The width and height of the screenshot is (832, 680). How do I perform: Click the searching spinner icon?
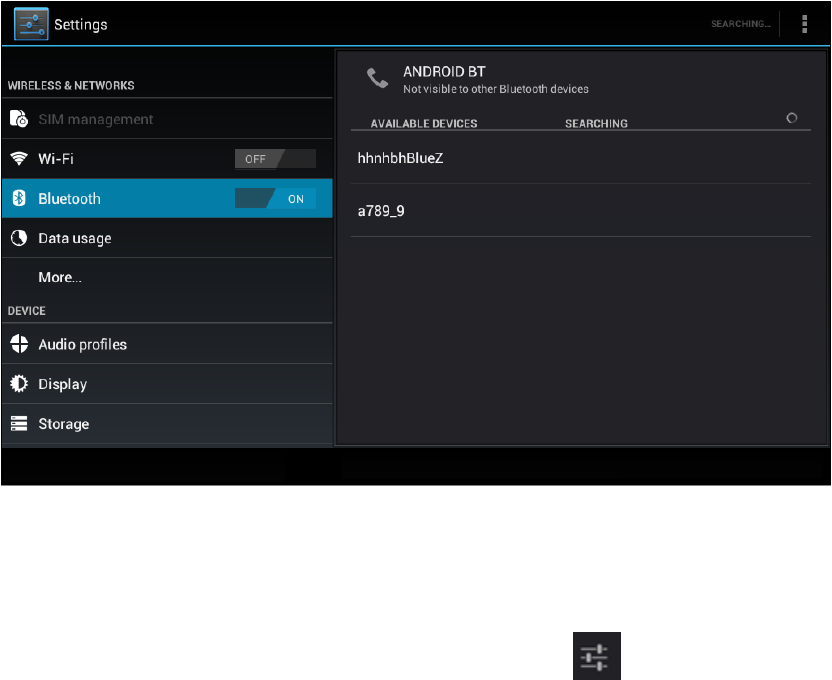pos(792,118)
